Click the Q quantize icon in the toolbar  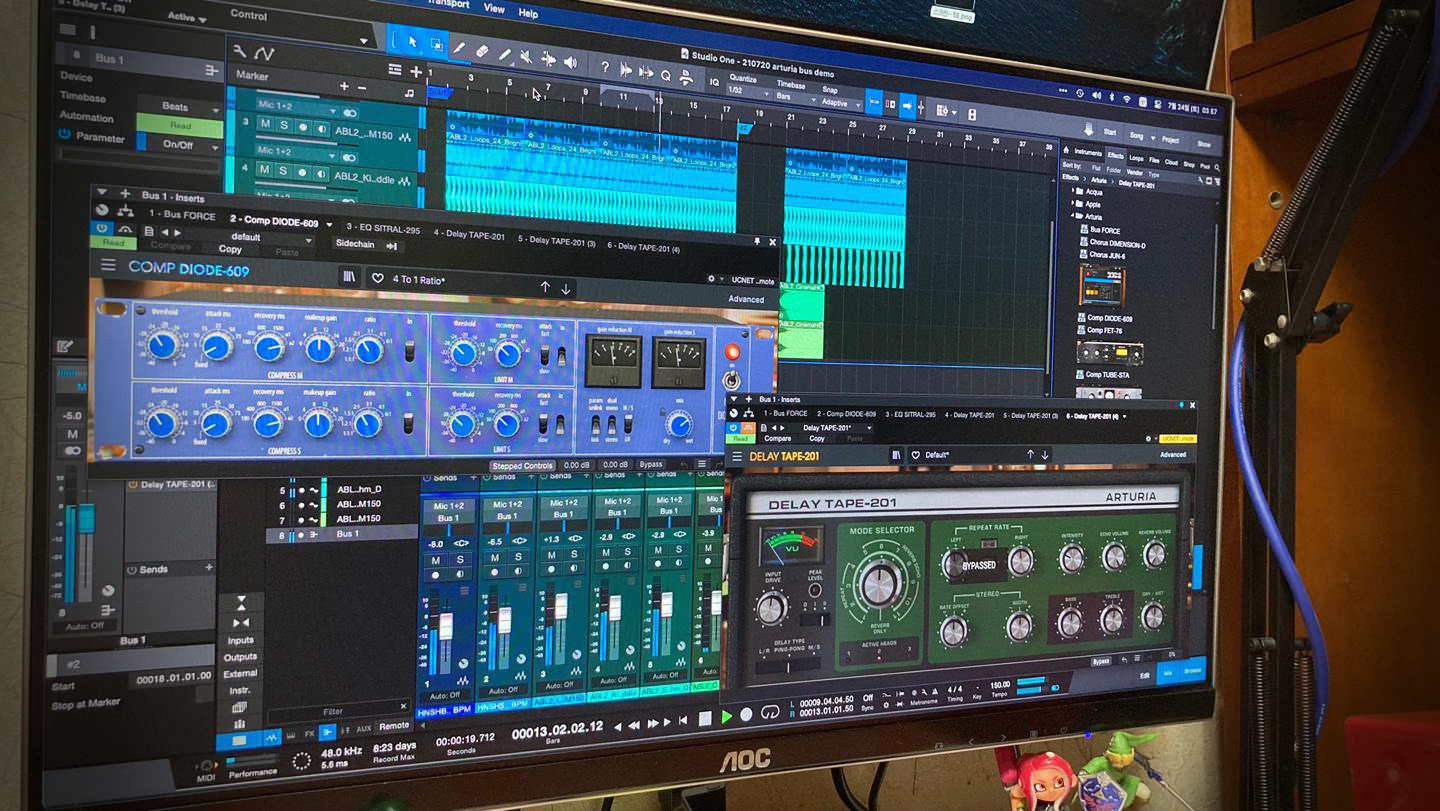coord(665,75)
